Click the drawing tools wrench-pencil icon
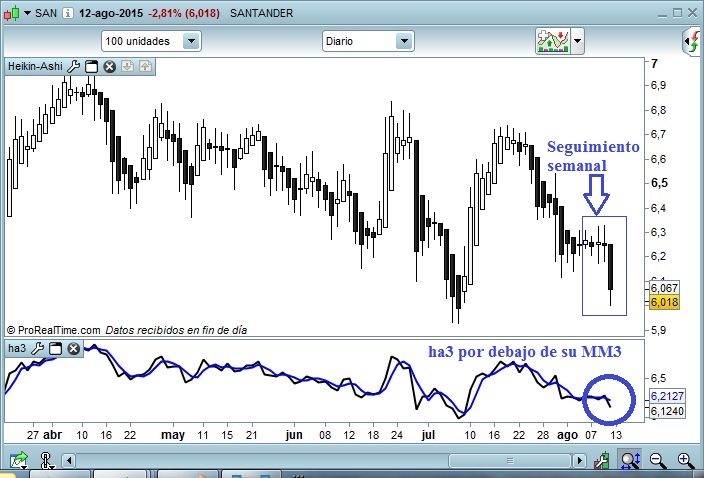This screenshot has width=704, height=478. coord(602,460)
